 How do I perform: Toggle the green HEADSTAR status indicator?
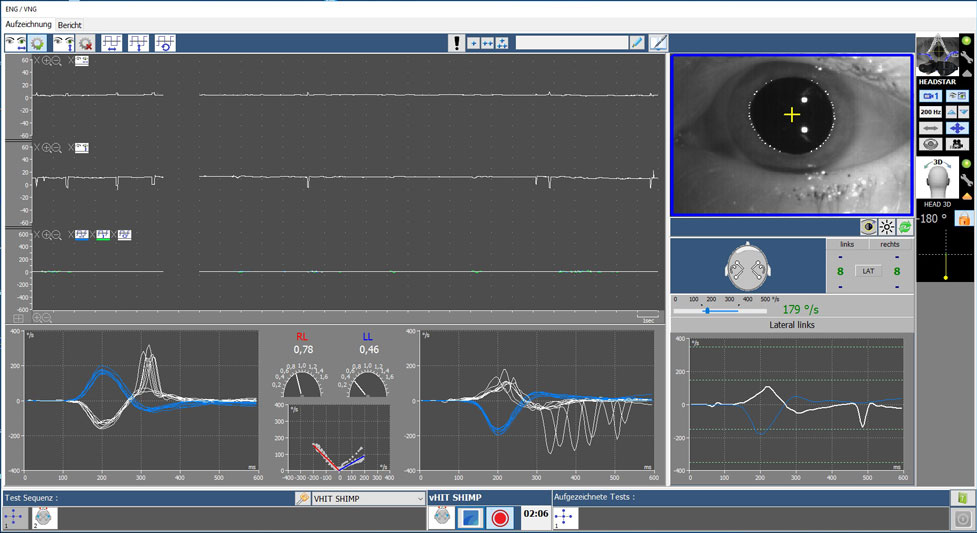click(966, 41)
